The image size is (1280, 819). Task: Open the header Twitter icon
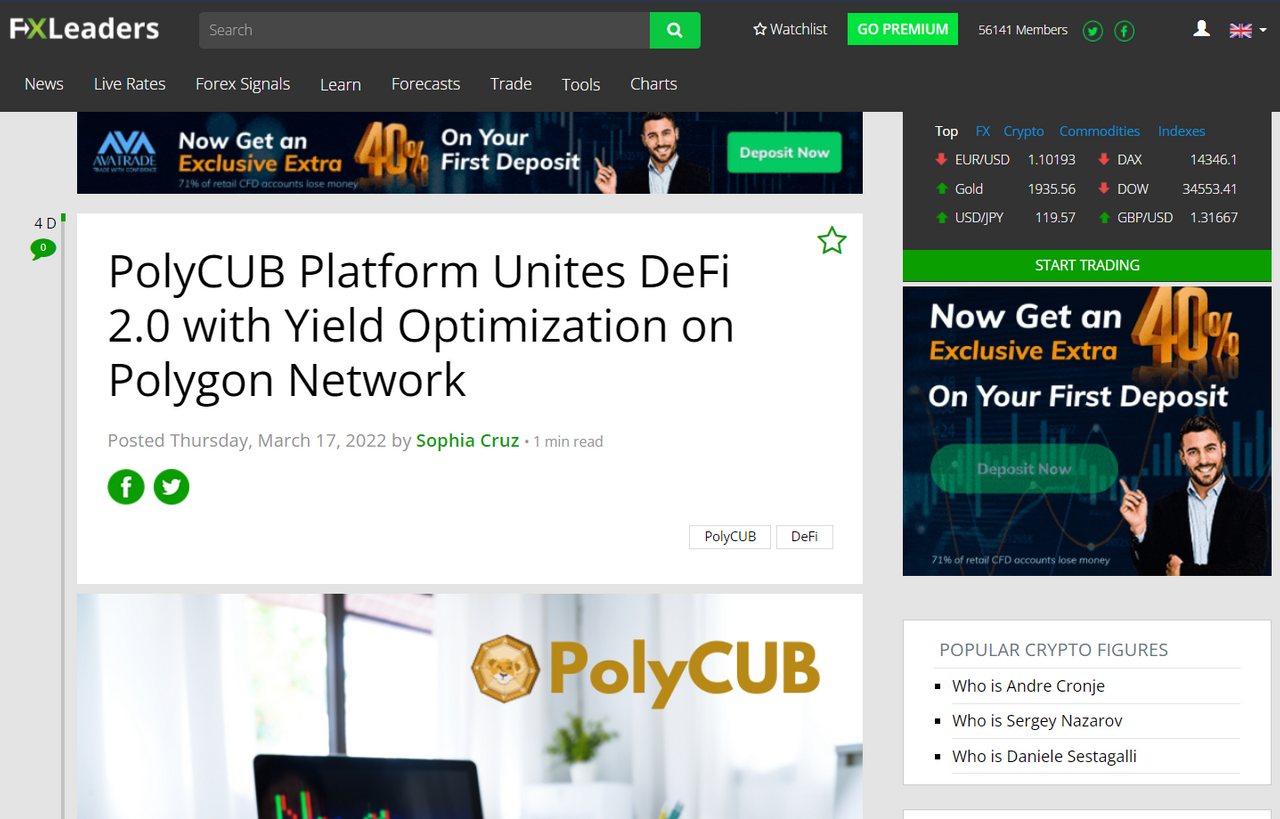[1093, 31]
